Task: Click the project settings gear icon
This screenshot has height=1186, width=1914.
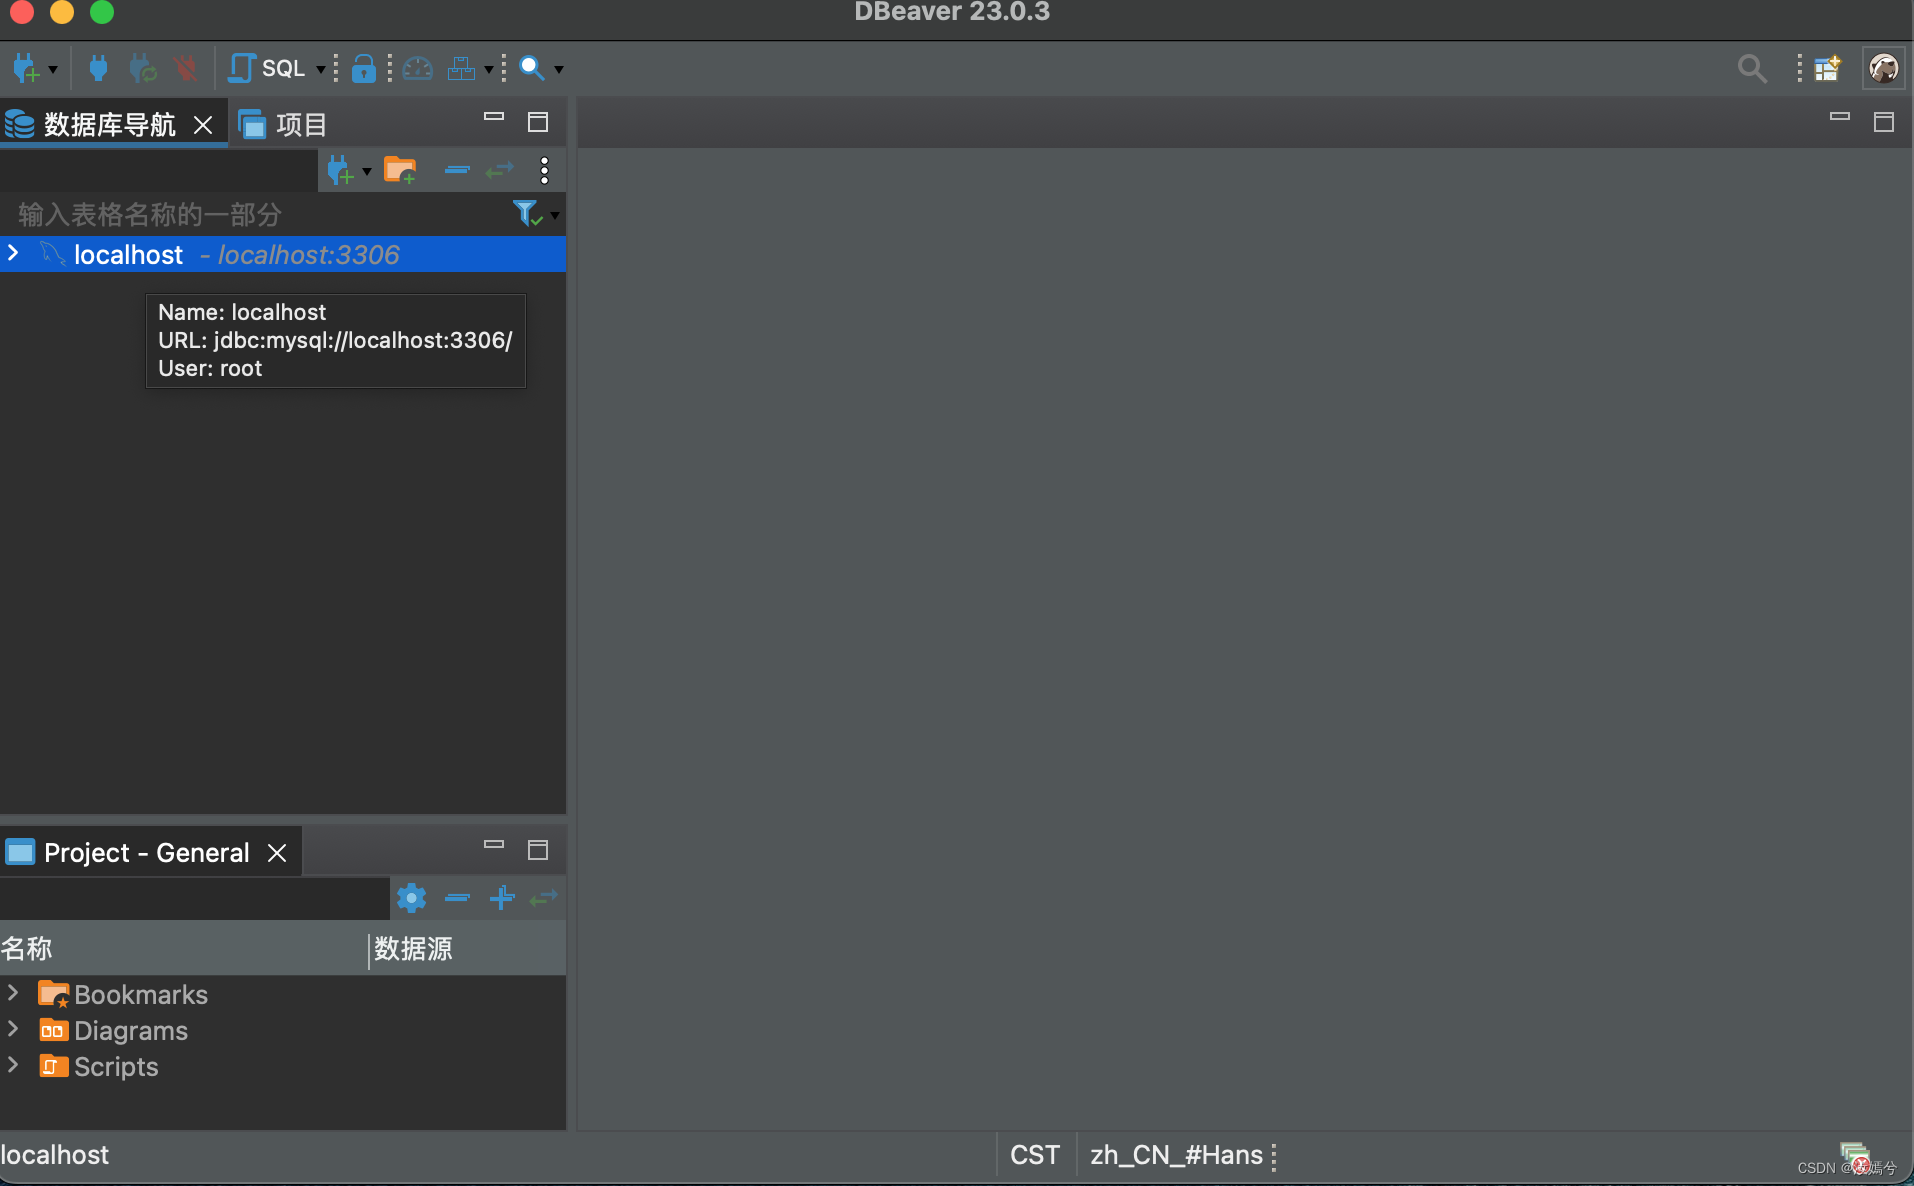Action: (x=411, y=898)
